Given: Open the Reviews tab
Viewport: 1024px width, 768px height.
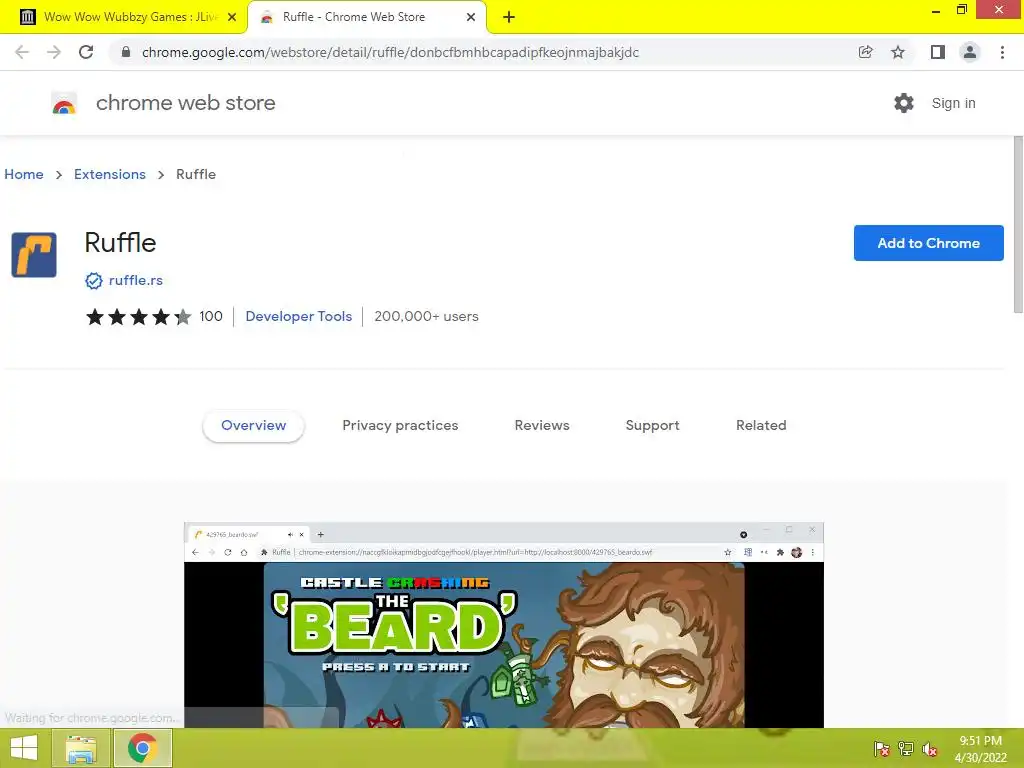Looking at the screenshot, I should pos(542,426).
